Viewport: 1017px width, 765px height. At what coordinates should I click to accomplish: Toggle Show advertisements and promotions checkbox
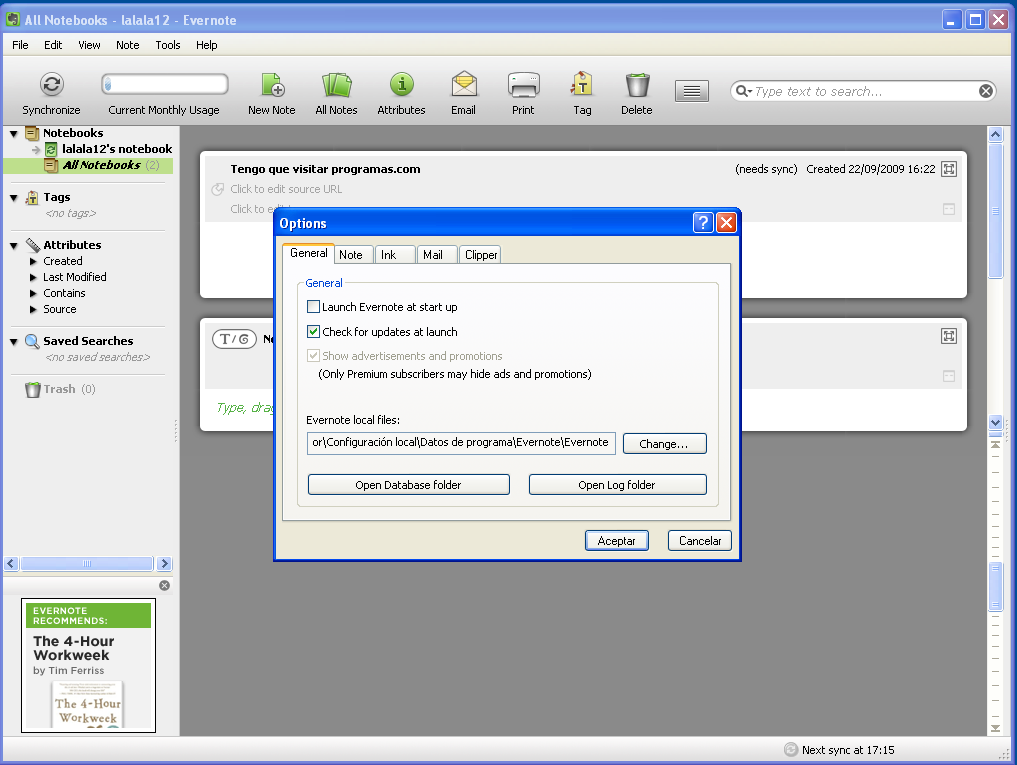(x=313, y=356)
